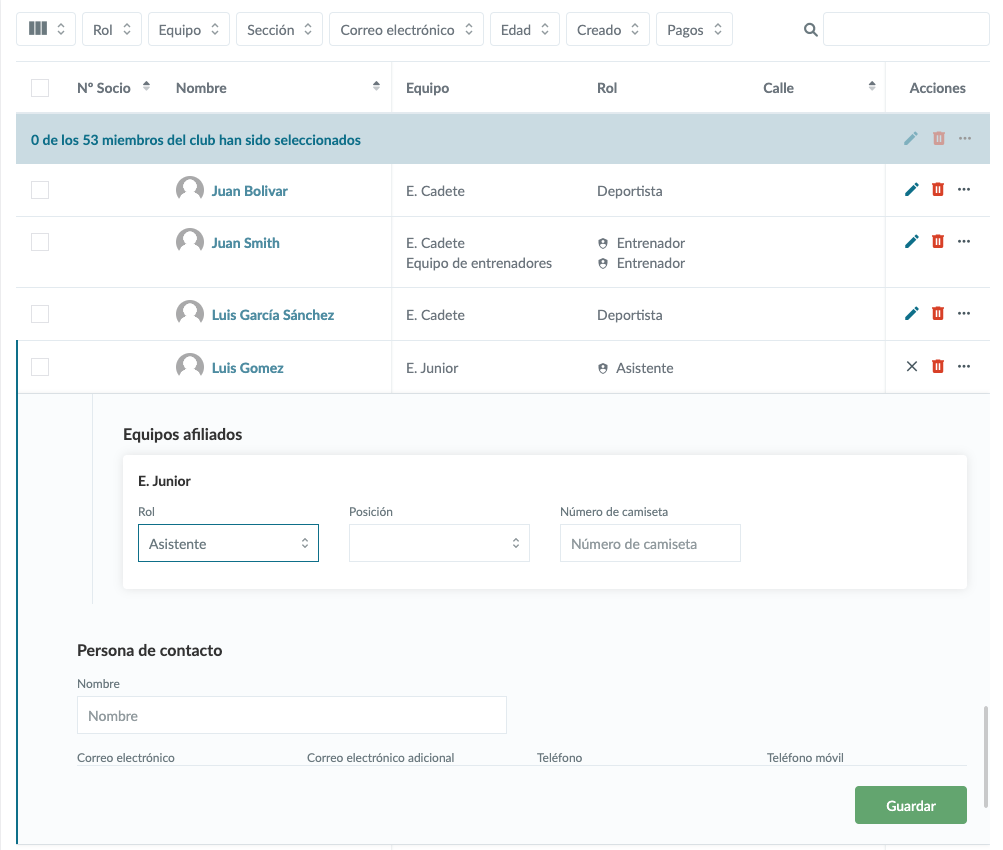Screen dimensions: 1003x850
Task: Click the Número de camiseta input field
Action: click(650, 543)
